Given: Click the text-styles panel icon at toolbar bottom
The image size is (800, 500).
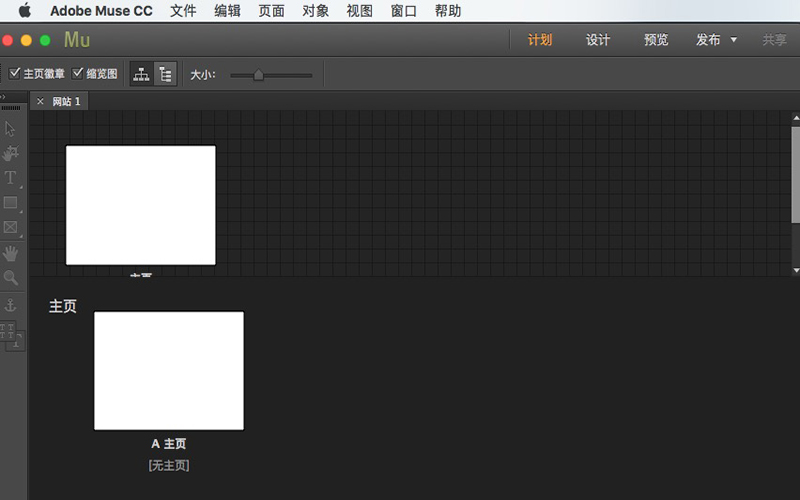Looking at the screenshot, I should coord(12,336).
